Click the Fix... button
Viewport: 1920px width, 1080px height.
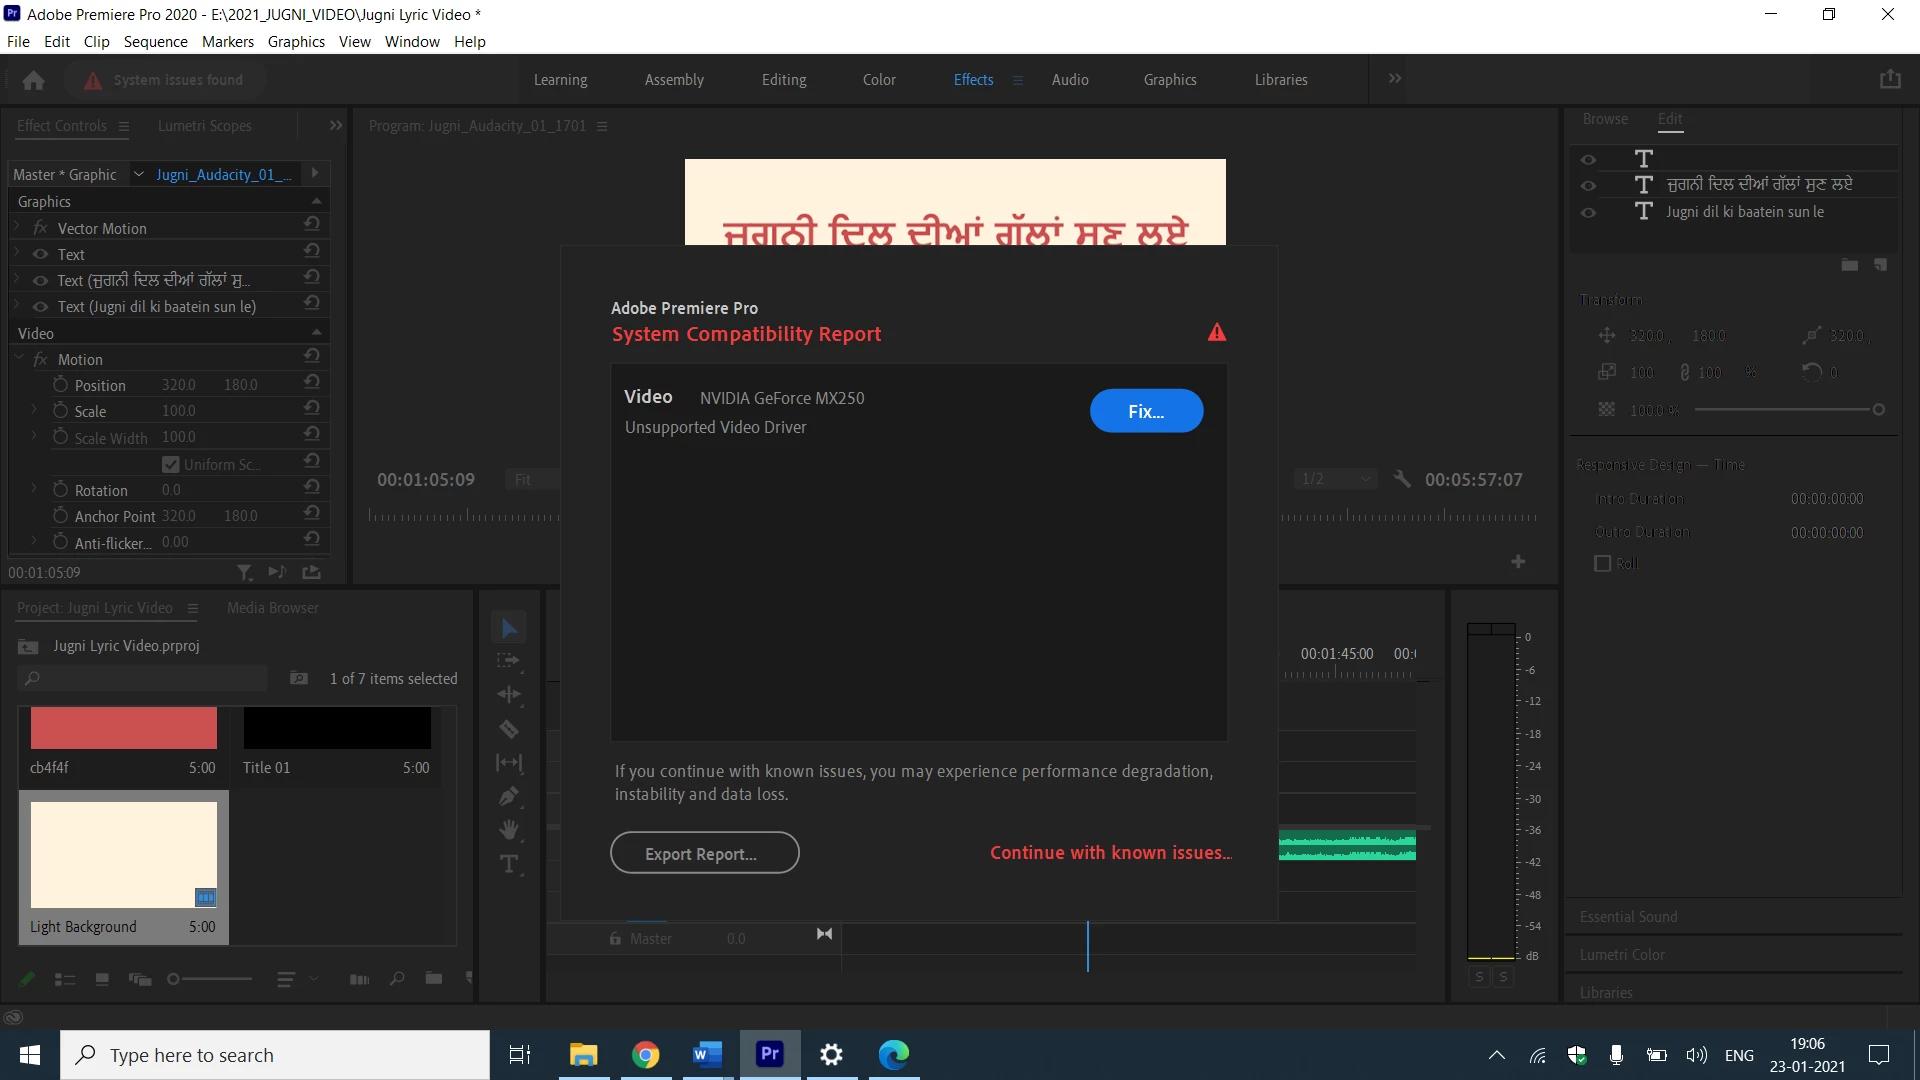pyautogui.click(x=1146, y=411)
